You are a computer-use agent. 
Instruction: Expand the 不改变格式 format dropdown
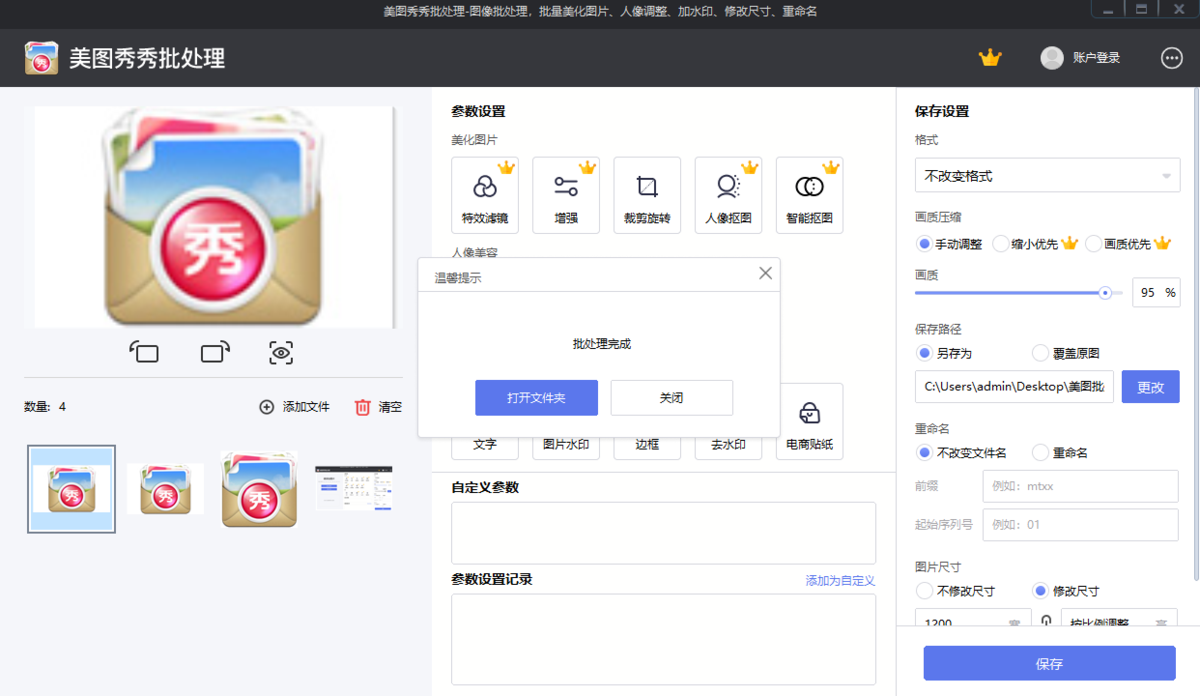pos(1047,176)
